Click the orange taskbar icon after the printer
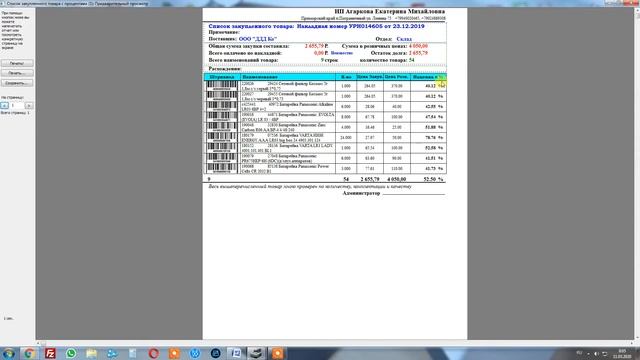 pos(278,353)
